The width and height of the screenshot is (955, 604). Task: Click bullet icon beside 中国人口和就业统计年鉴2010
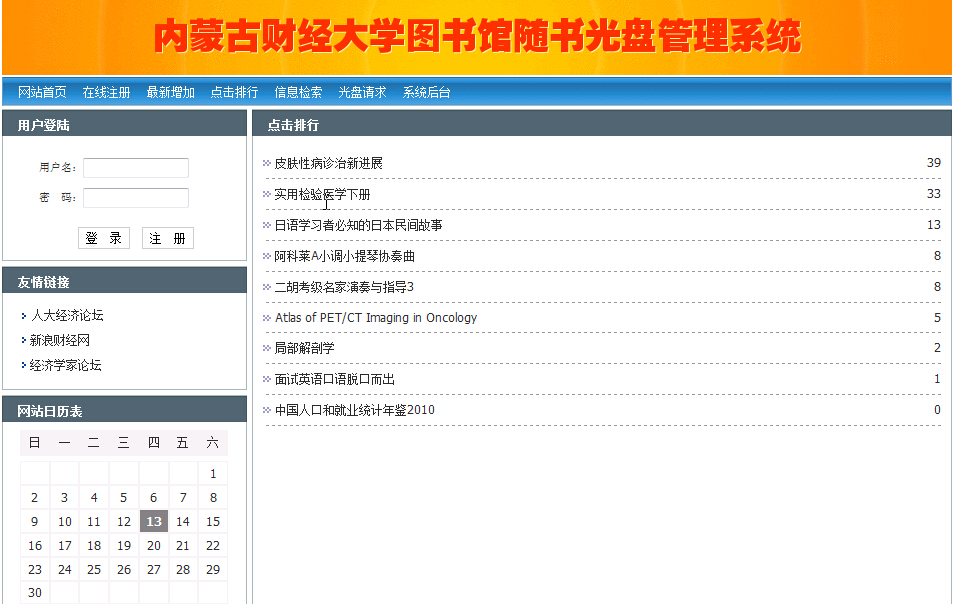tap(267, 410)
